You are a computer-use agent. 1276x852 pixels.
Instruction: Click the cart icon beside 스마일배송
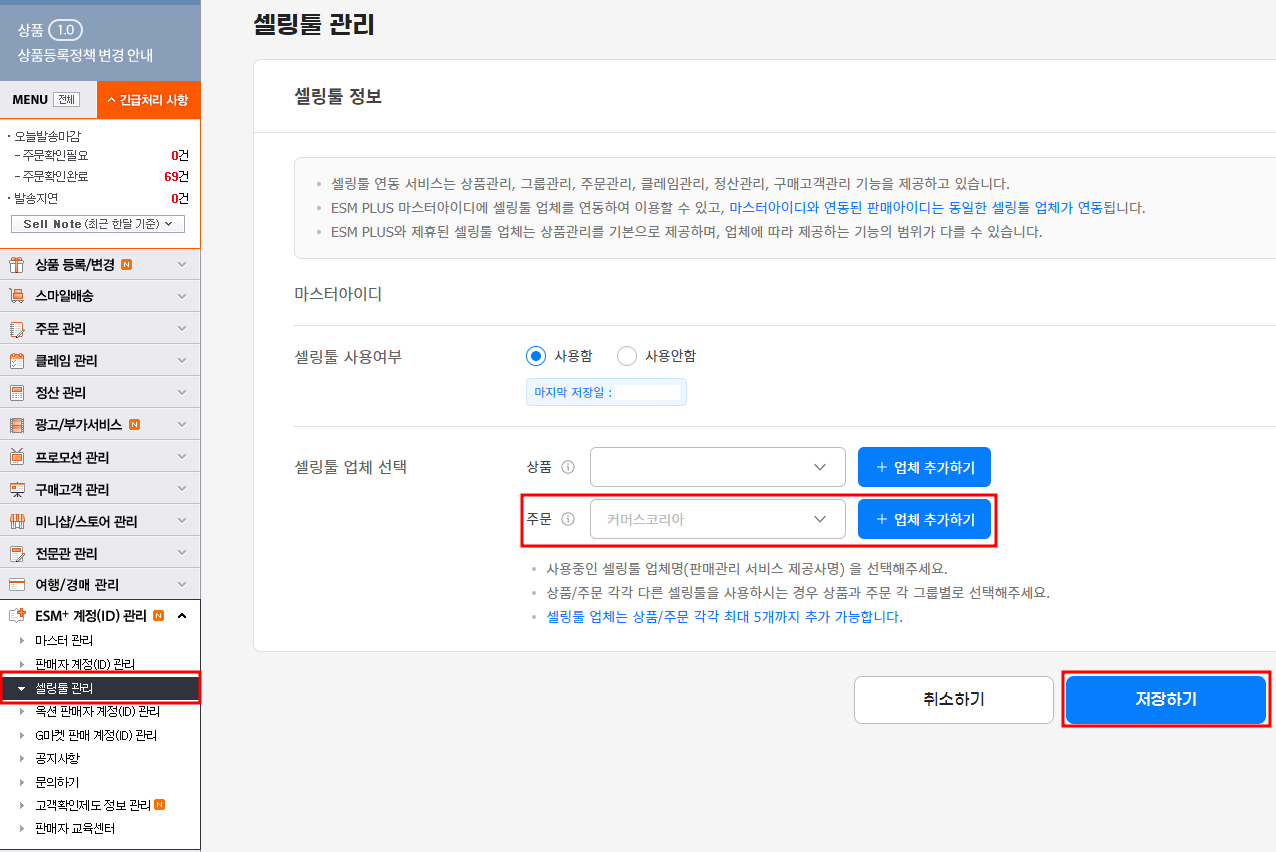pos(16,296)
